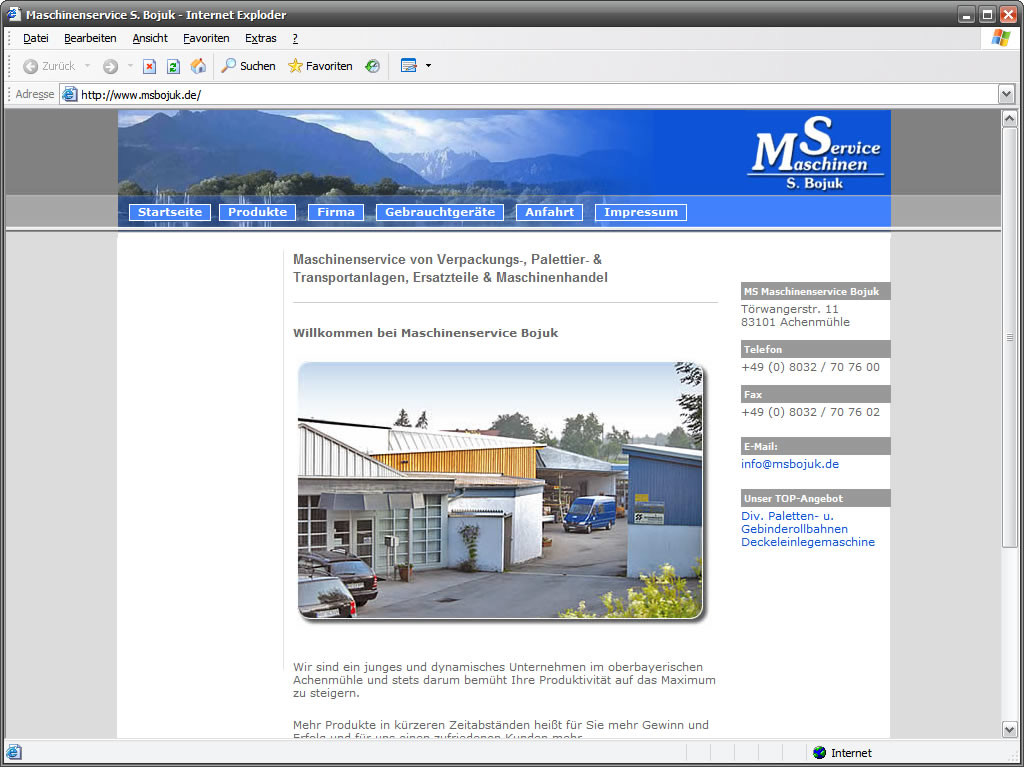Open the address bar dropdown list
The width and height of the screenshot is (1024, 768).
pyautogui.click(x=1006, y=95)
